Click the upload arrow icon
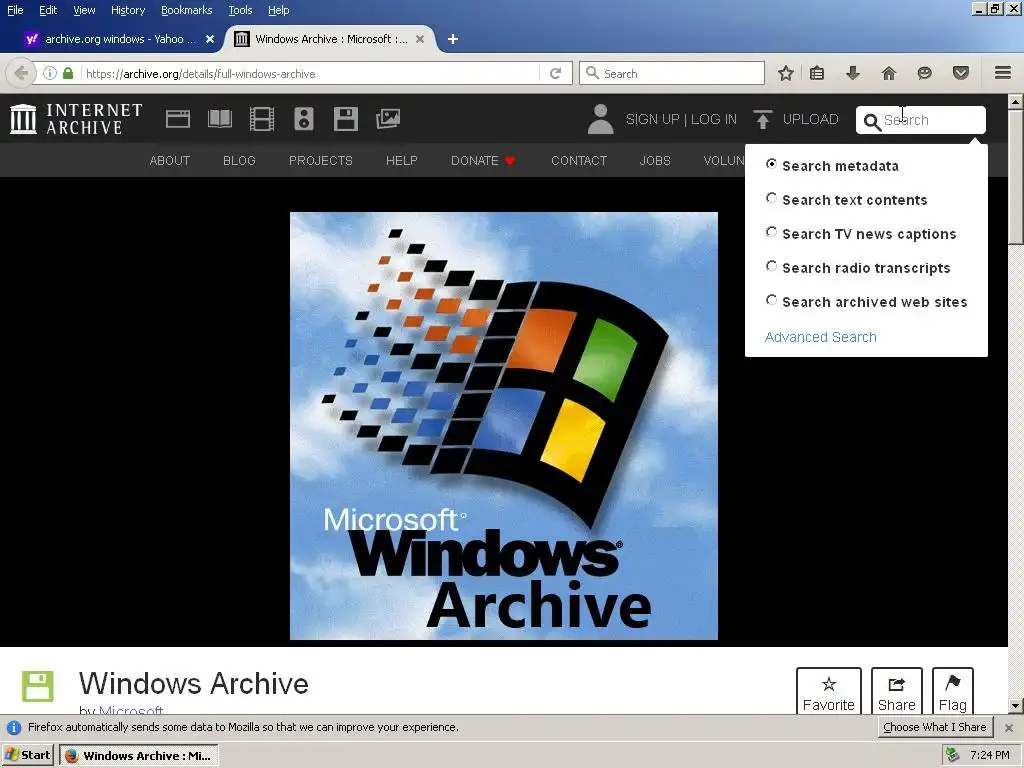Viewport: 1024px width, 768px height. click(762, 119)
